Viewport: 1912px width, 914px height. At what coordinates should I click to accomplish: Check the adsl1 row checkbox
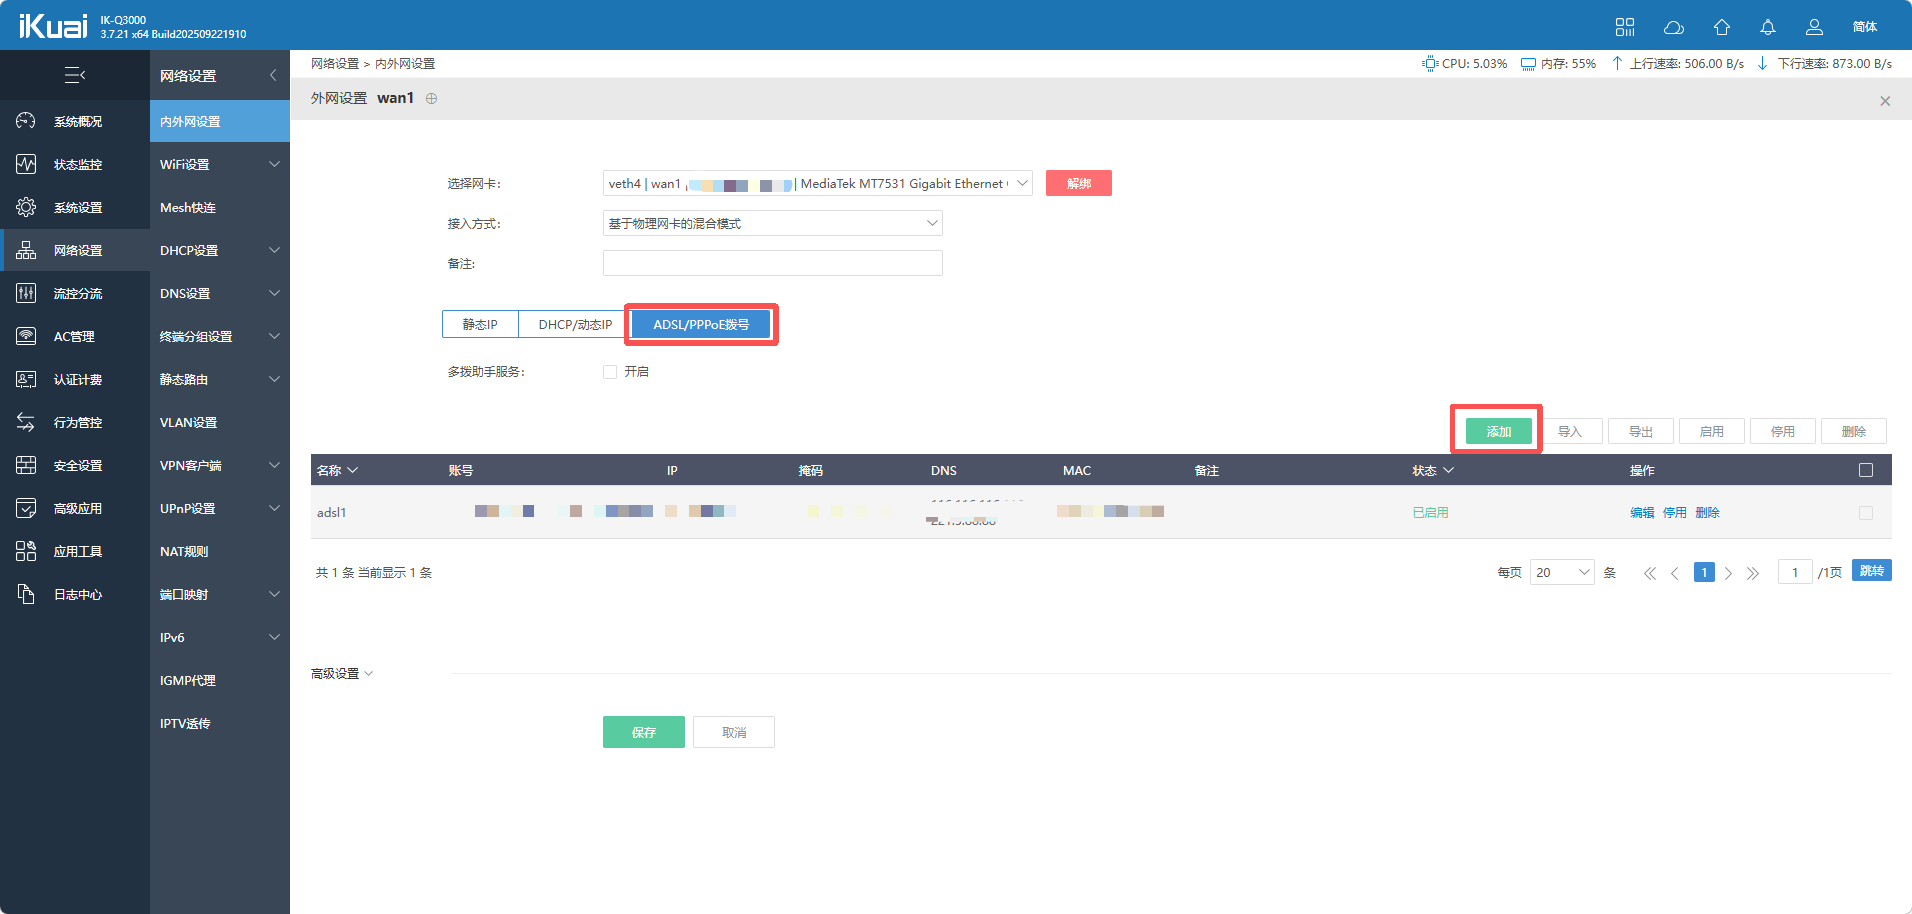pyautogui.click(x=1865, y=513)
